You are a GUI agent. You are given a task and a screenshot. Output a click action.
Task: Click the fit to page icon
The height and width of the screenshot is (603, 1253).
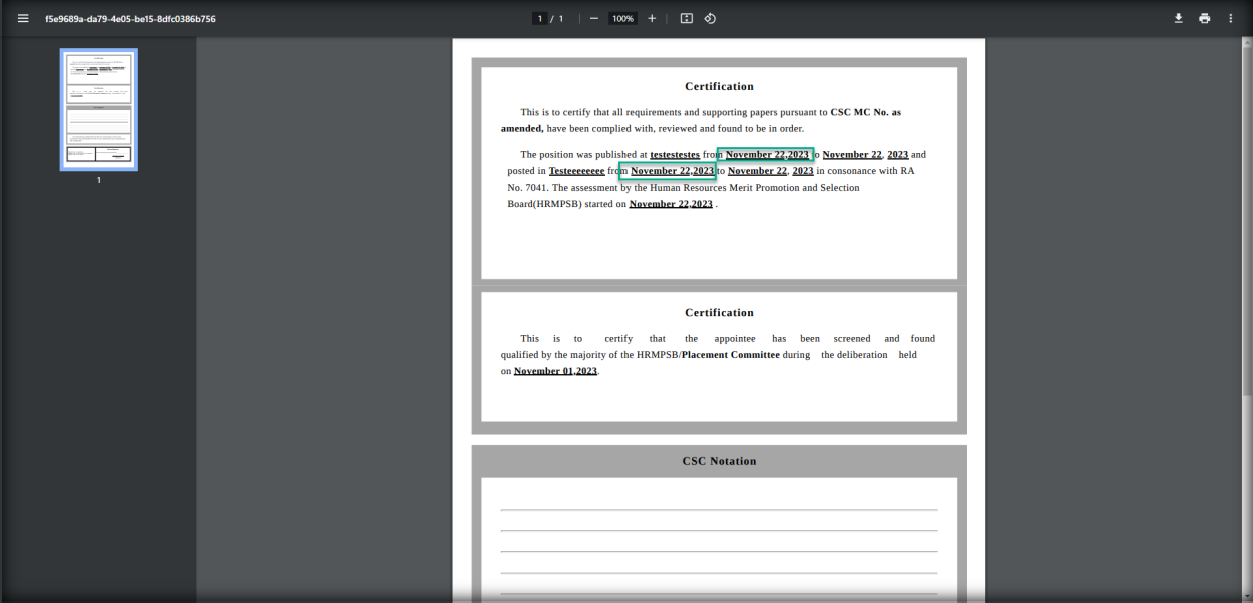(x=687, y=18)
